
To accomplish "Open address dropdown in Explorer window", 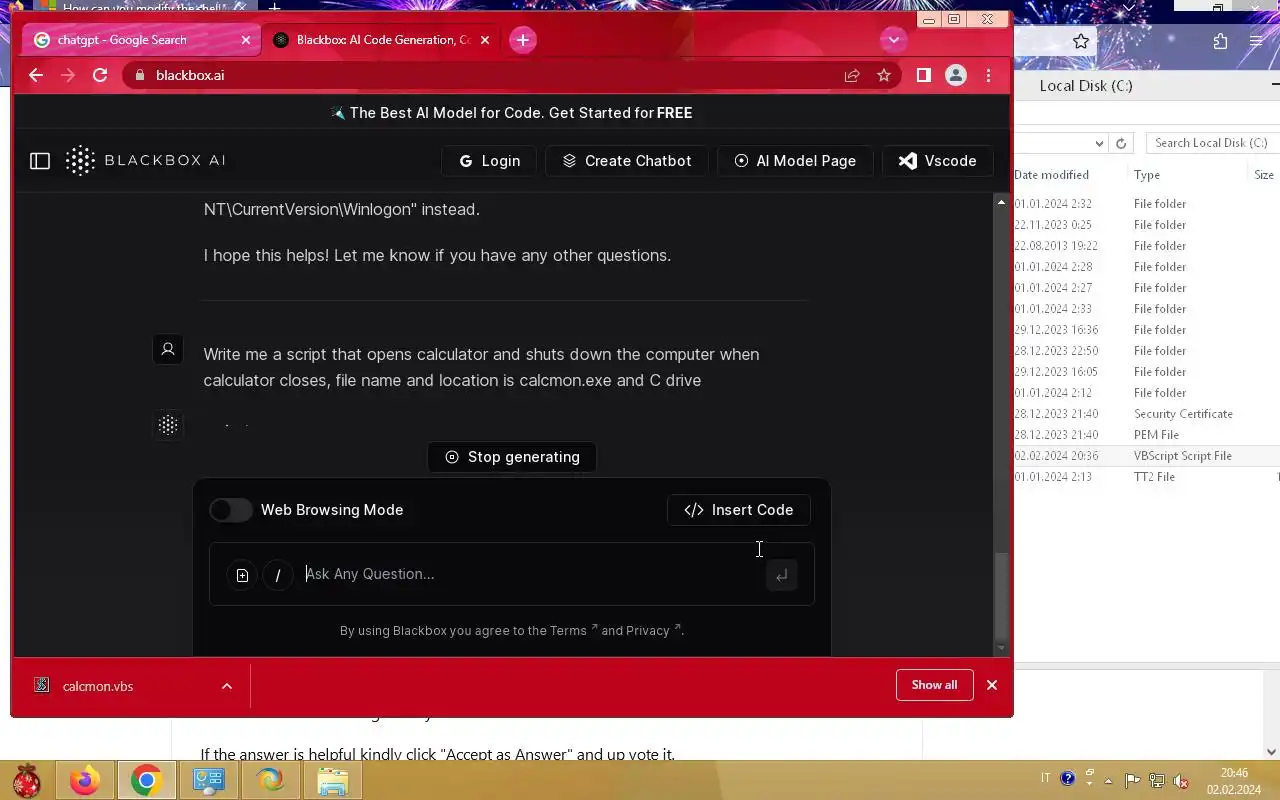I will pos(1099,143).
